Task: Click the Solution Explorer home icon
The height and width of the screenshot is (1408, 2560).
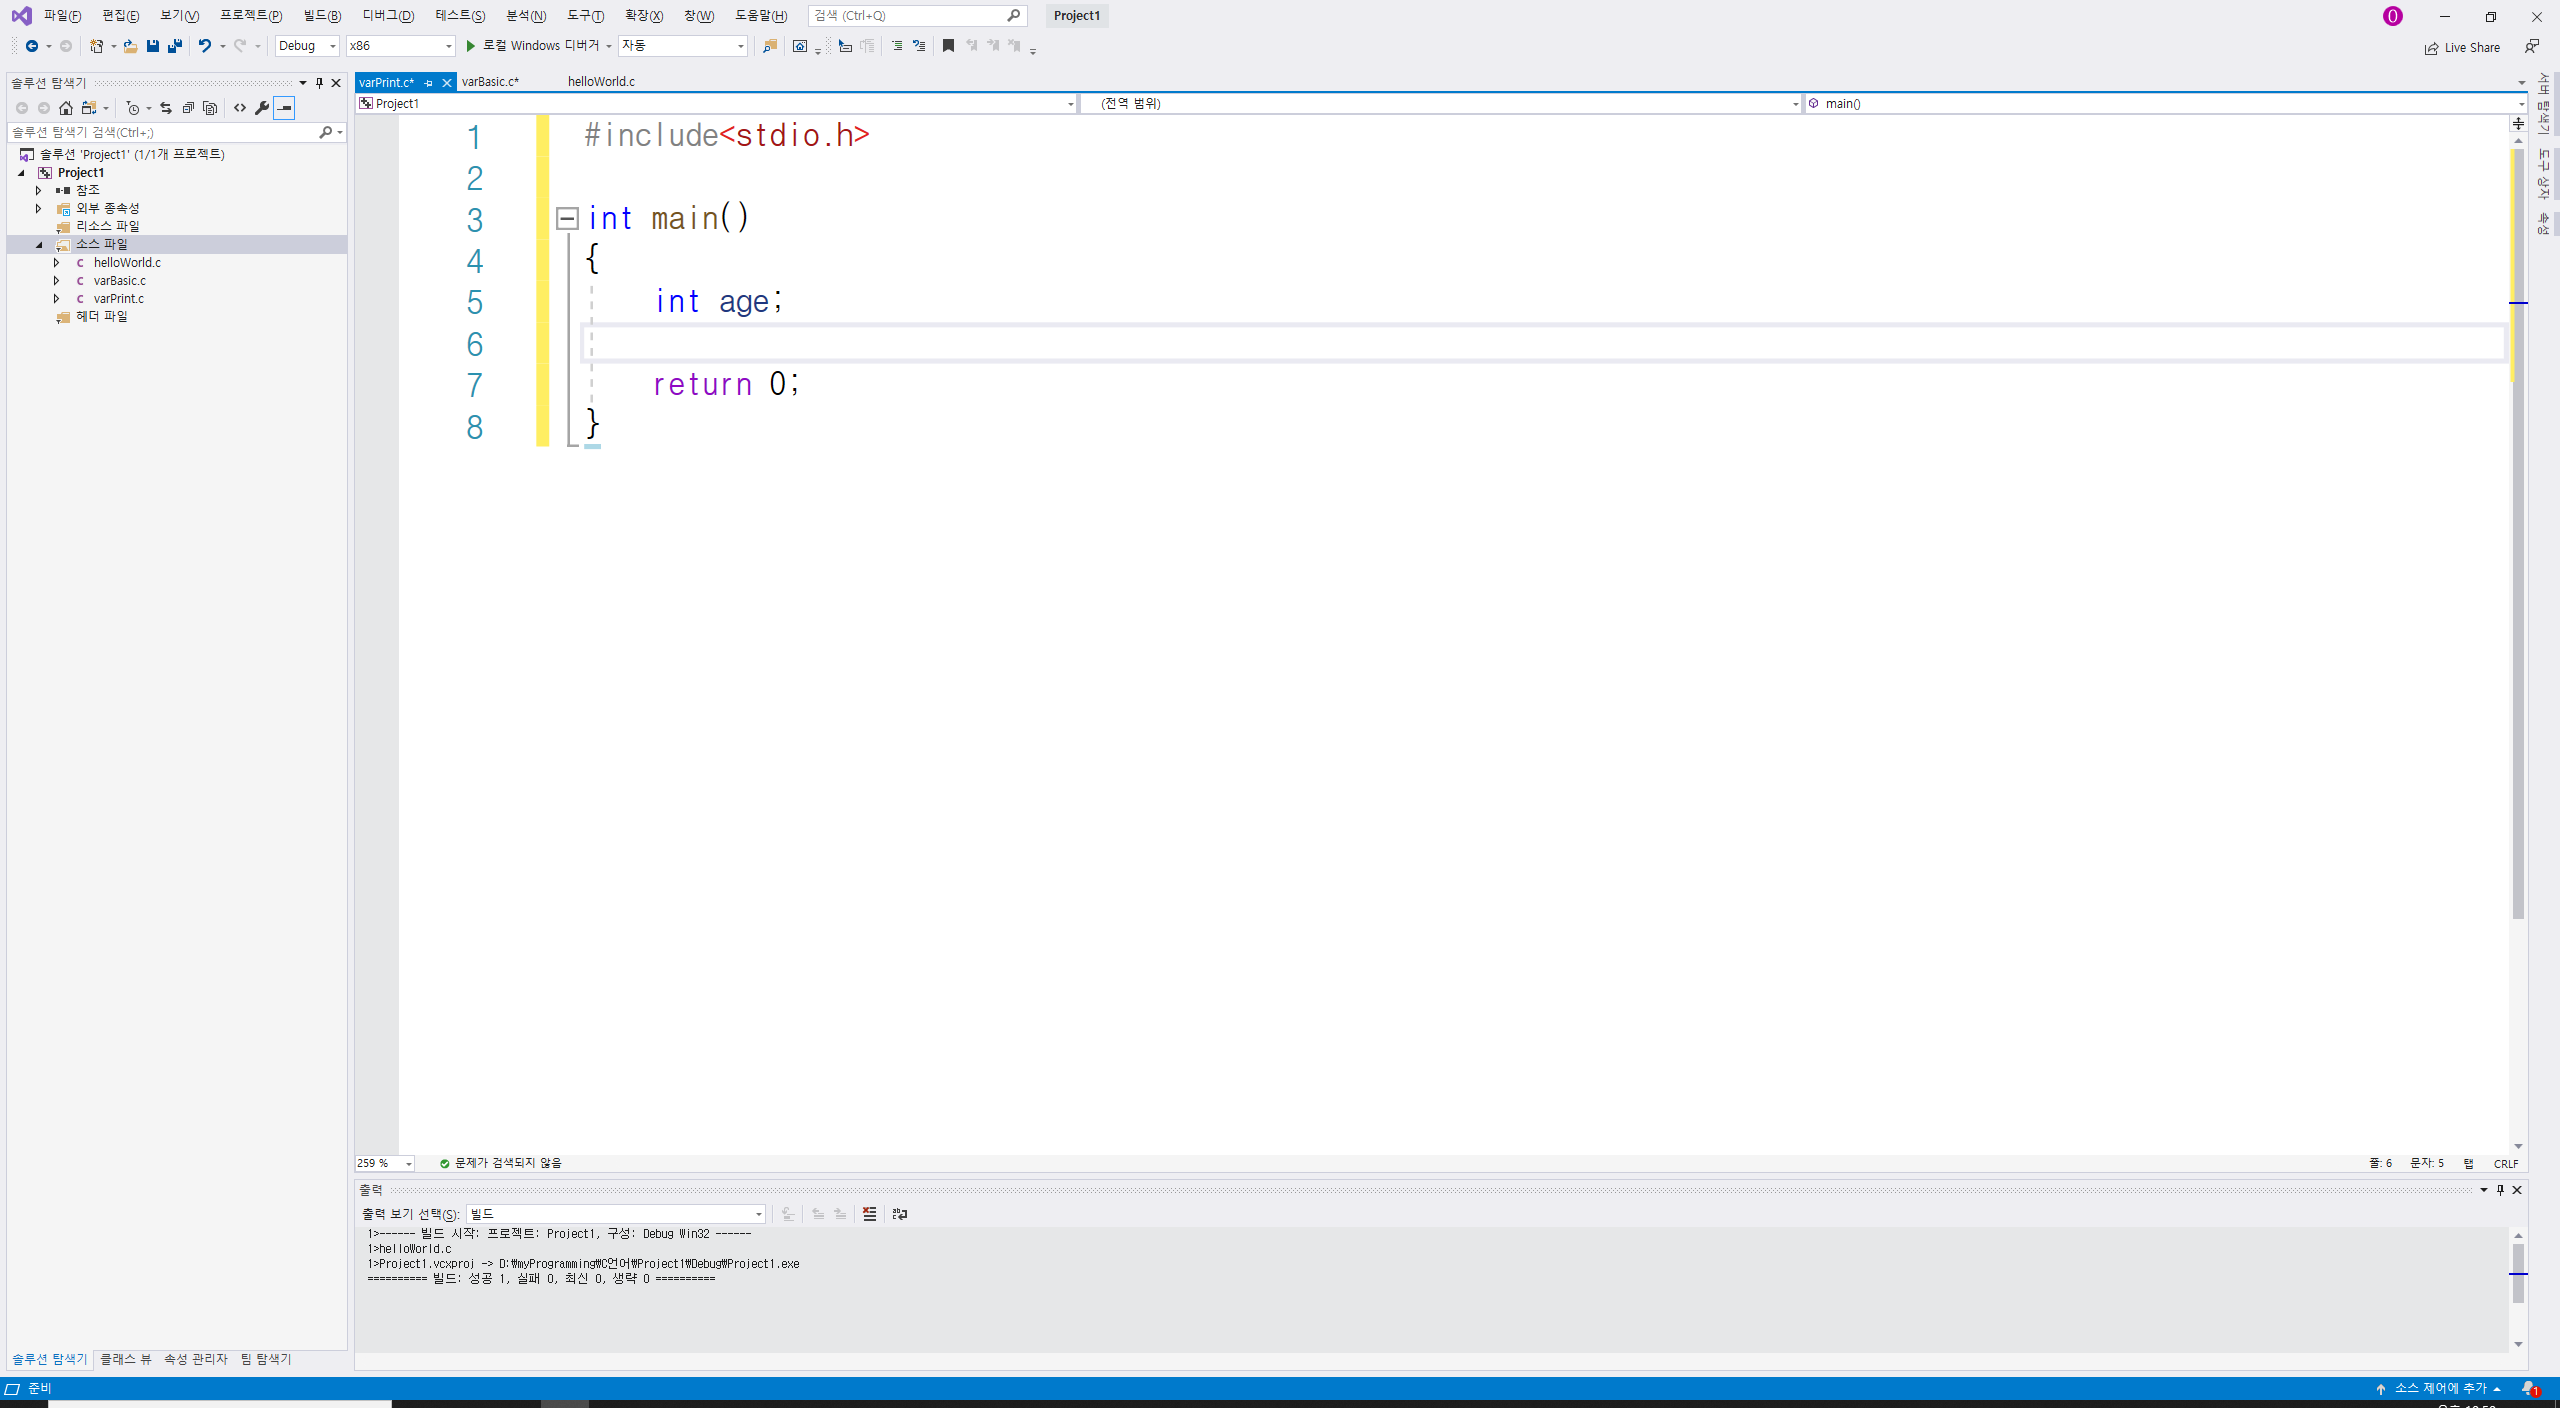Action: tap(66, 108)
